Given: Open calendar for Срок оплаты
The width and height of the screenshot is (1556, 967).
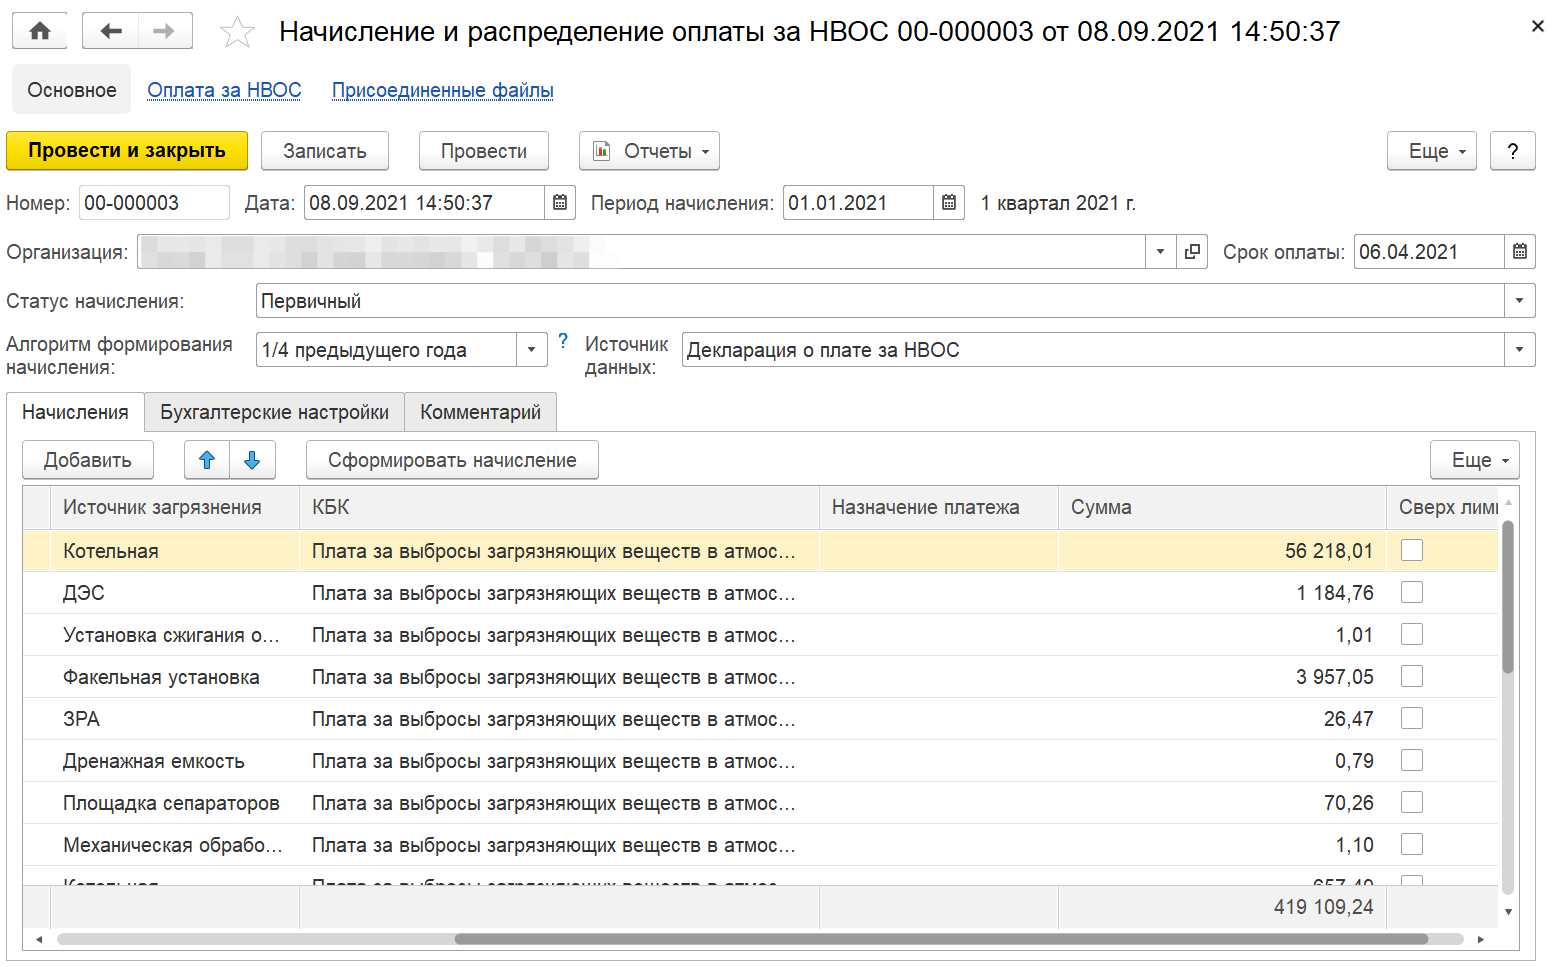Looking at the screenshot, I should (x=1520, y=252).
